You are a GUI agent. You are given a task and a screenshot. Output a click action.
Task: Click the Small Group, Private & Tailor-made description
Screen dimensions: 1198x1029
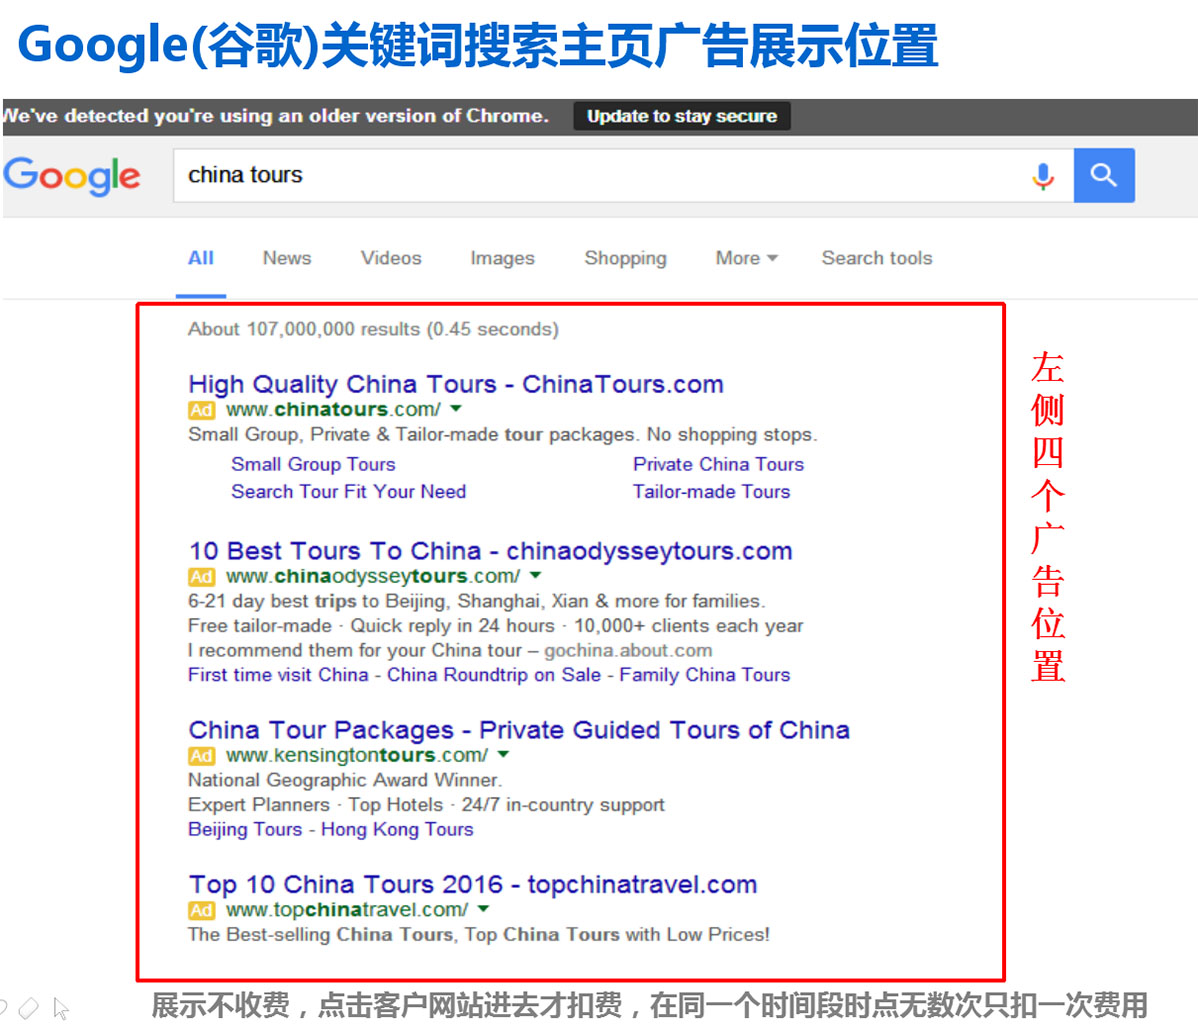pyautogui.click(x=503, y=435)
